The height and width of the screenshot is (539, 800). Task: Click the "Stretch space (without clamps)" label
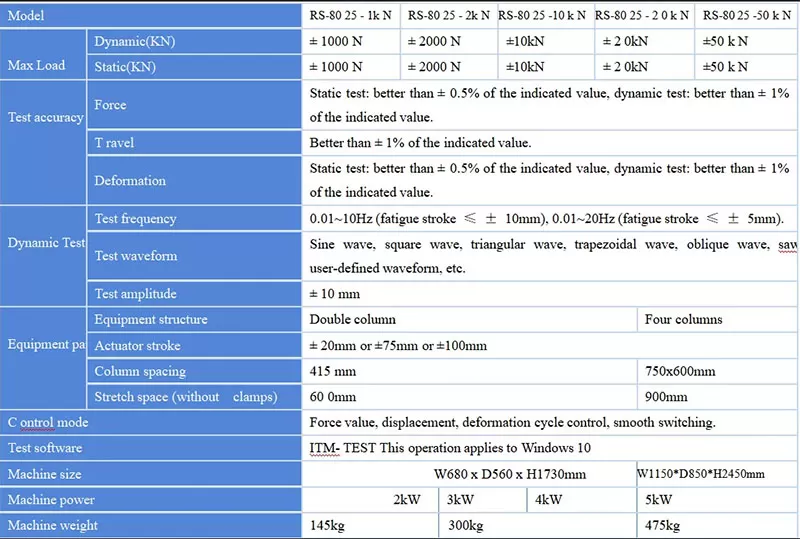(186, 397)
